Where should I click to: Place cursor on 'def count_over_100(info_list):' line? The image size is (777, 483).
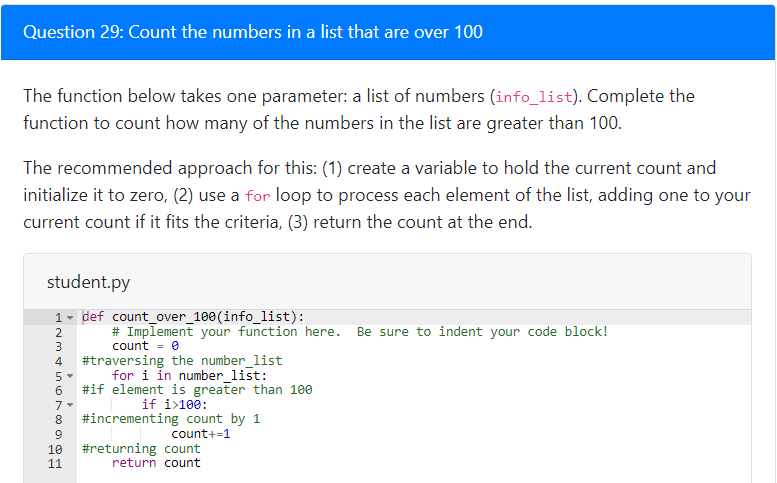(193, 317)
